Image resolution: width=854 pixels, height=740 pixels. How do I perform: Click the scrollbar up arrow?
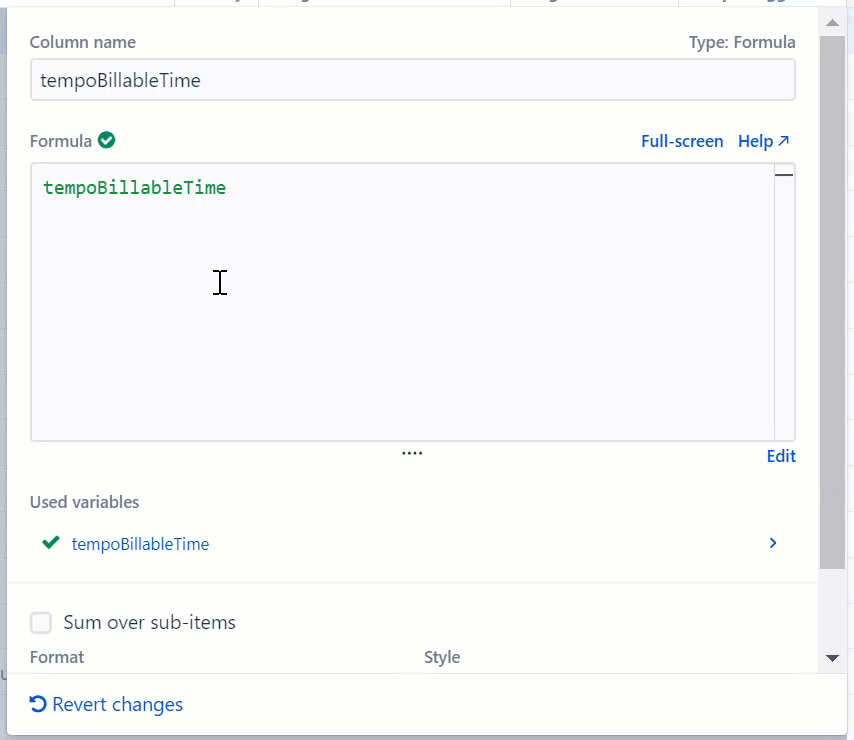(833, 22)
